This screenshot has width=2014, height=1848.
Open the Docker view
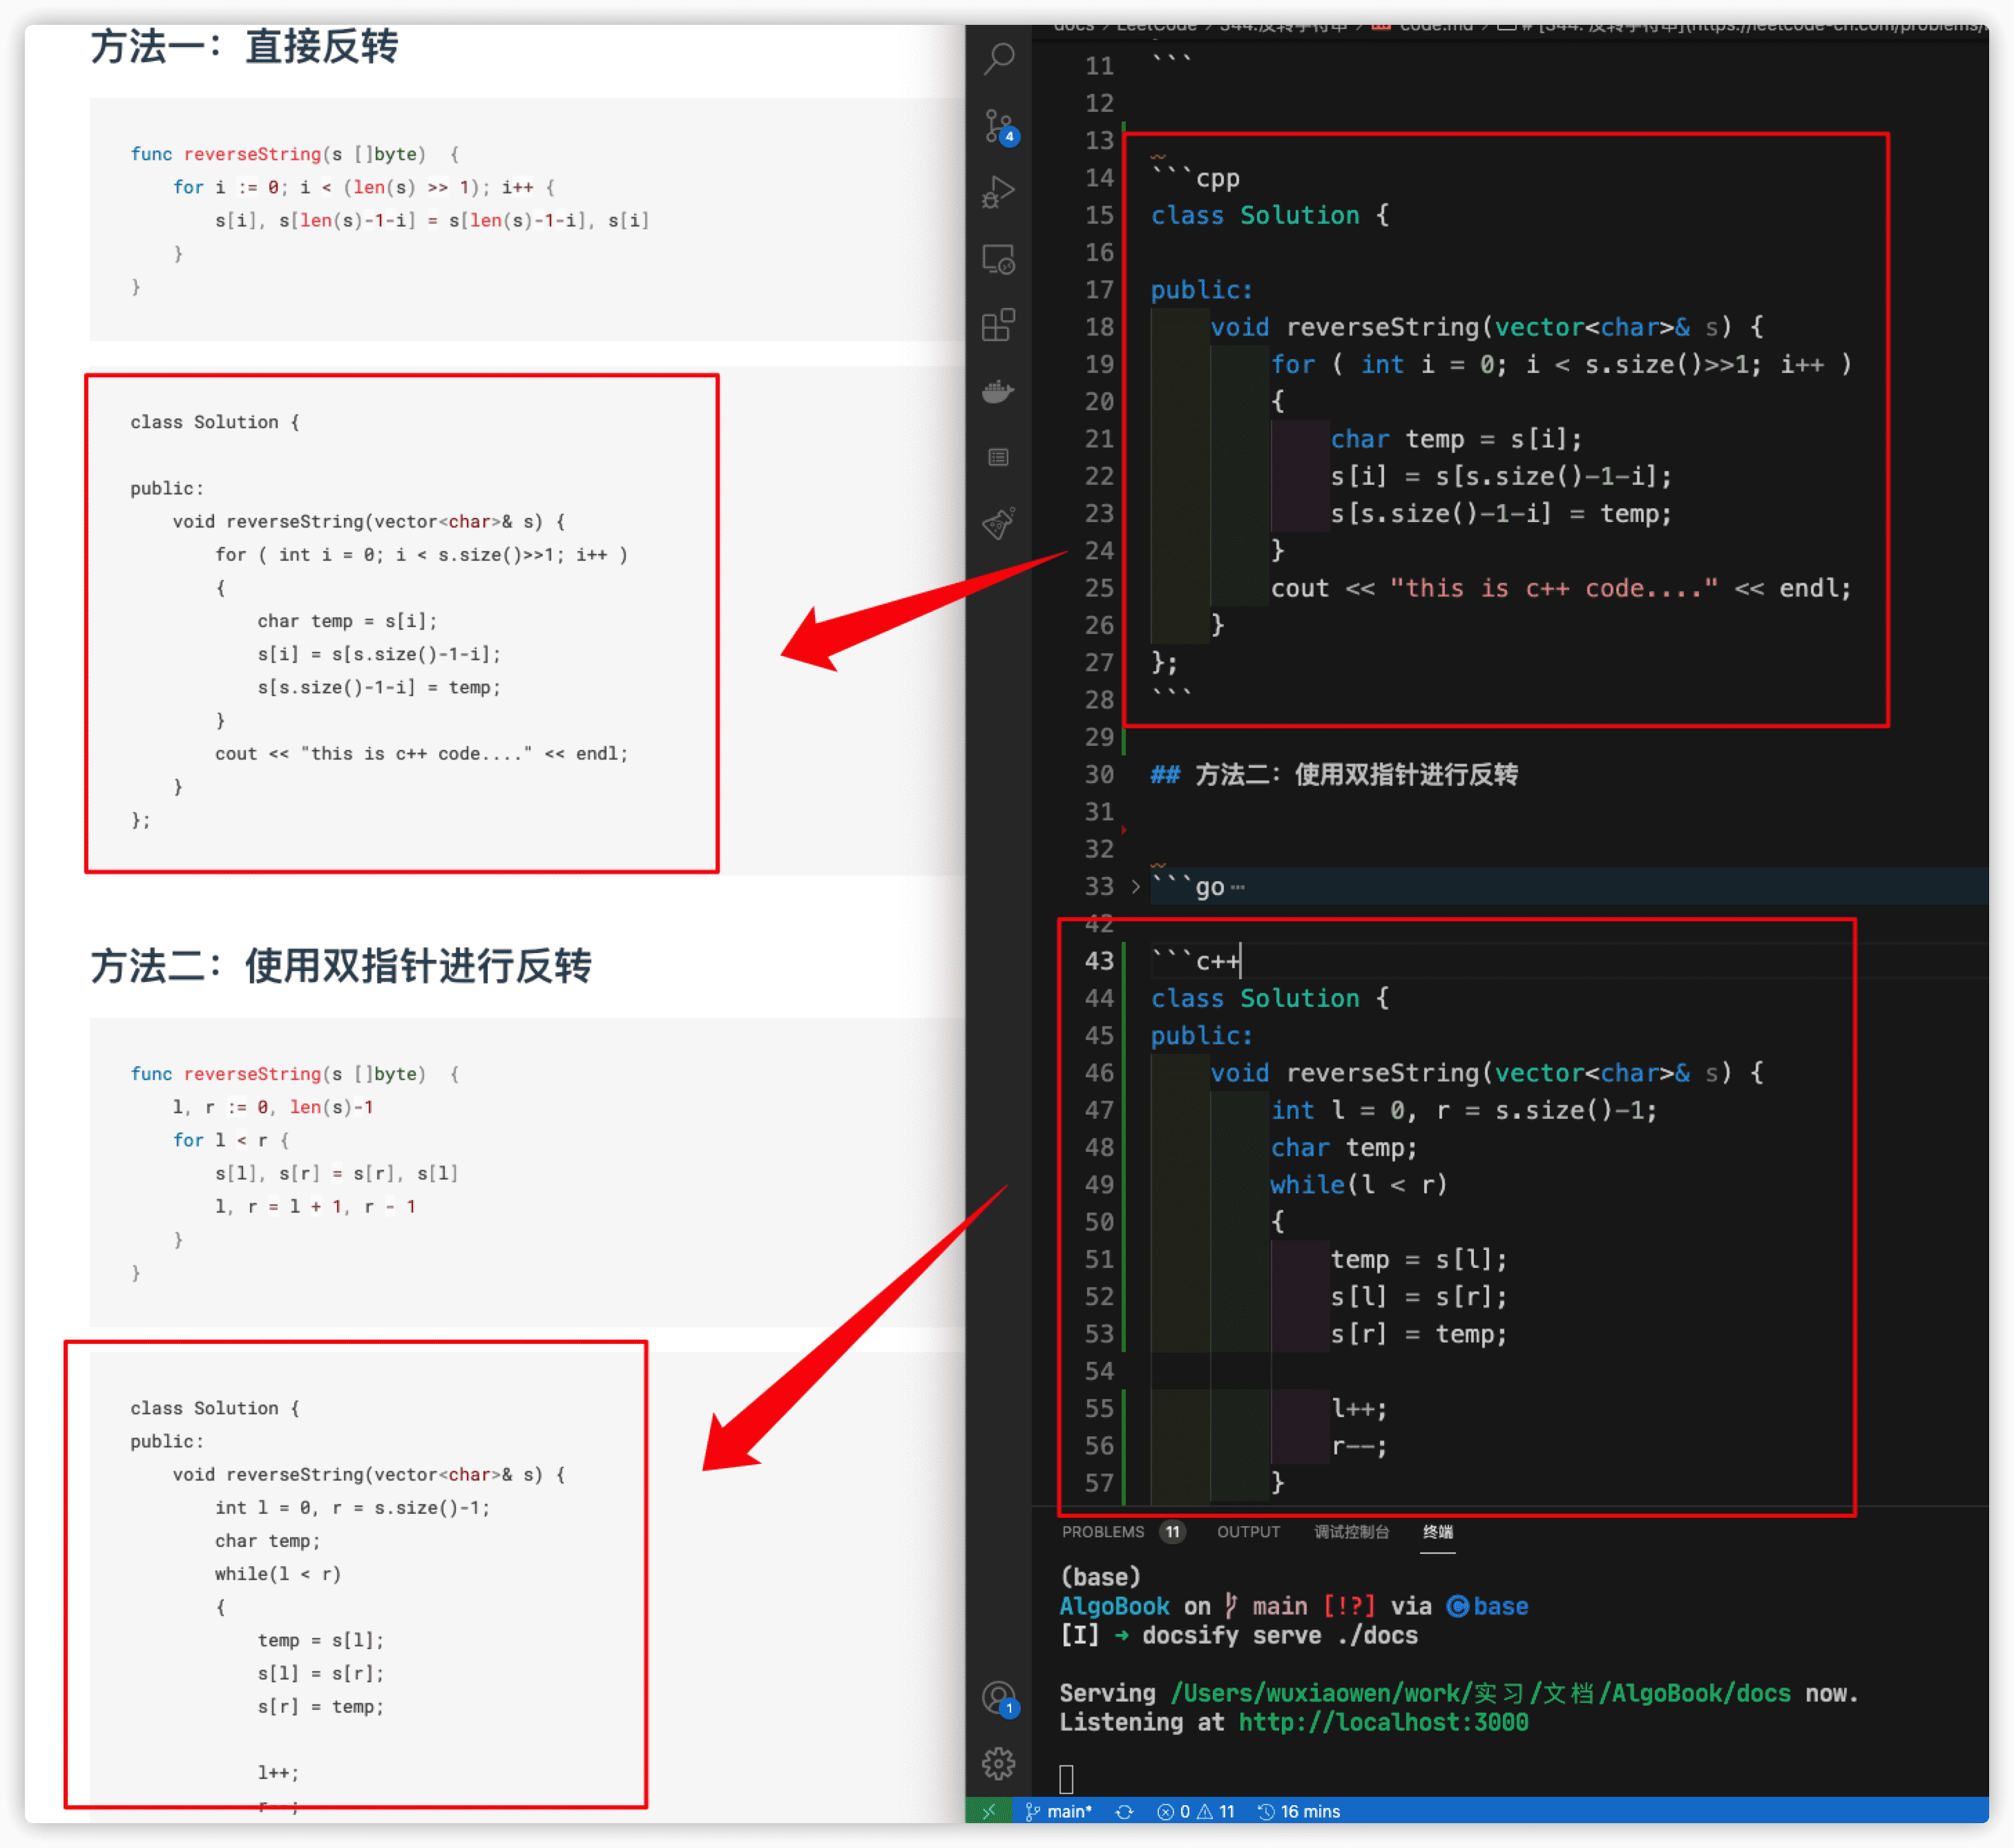click(998, 391)
